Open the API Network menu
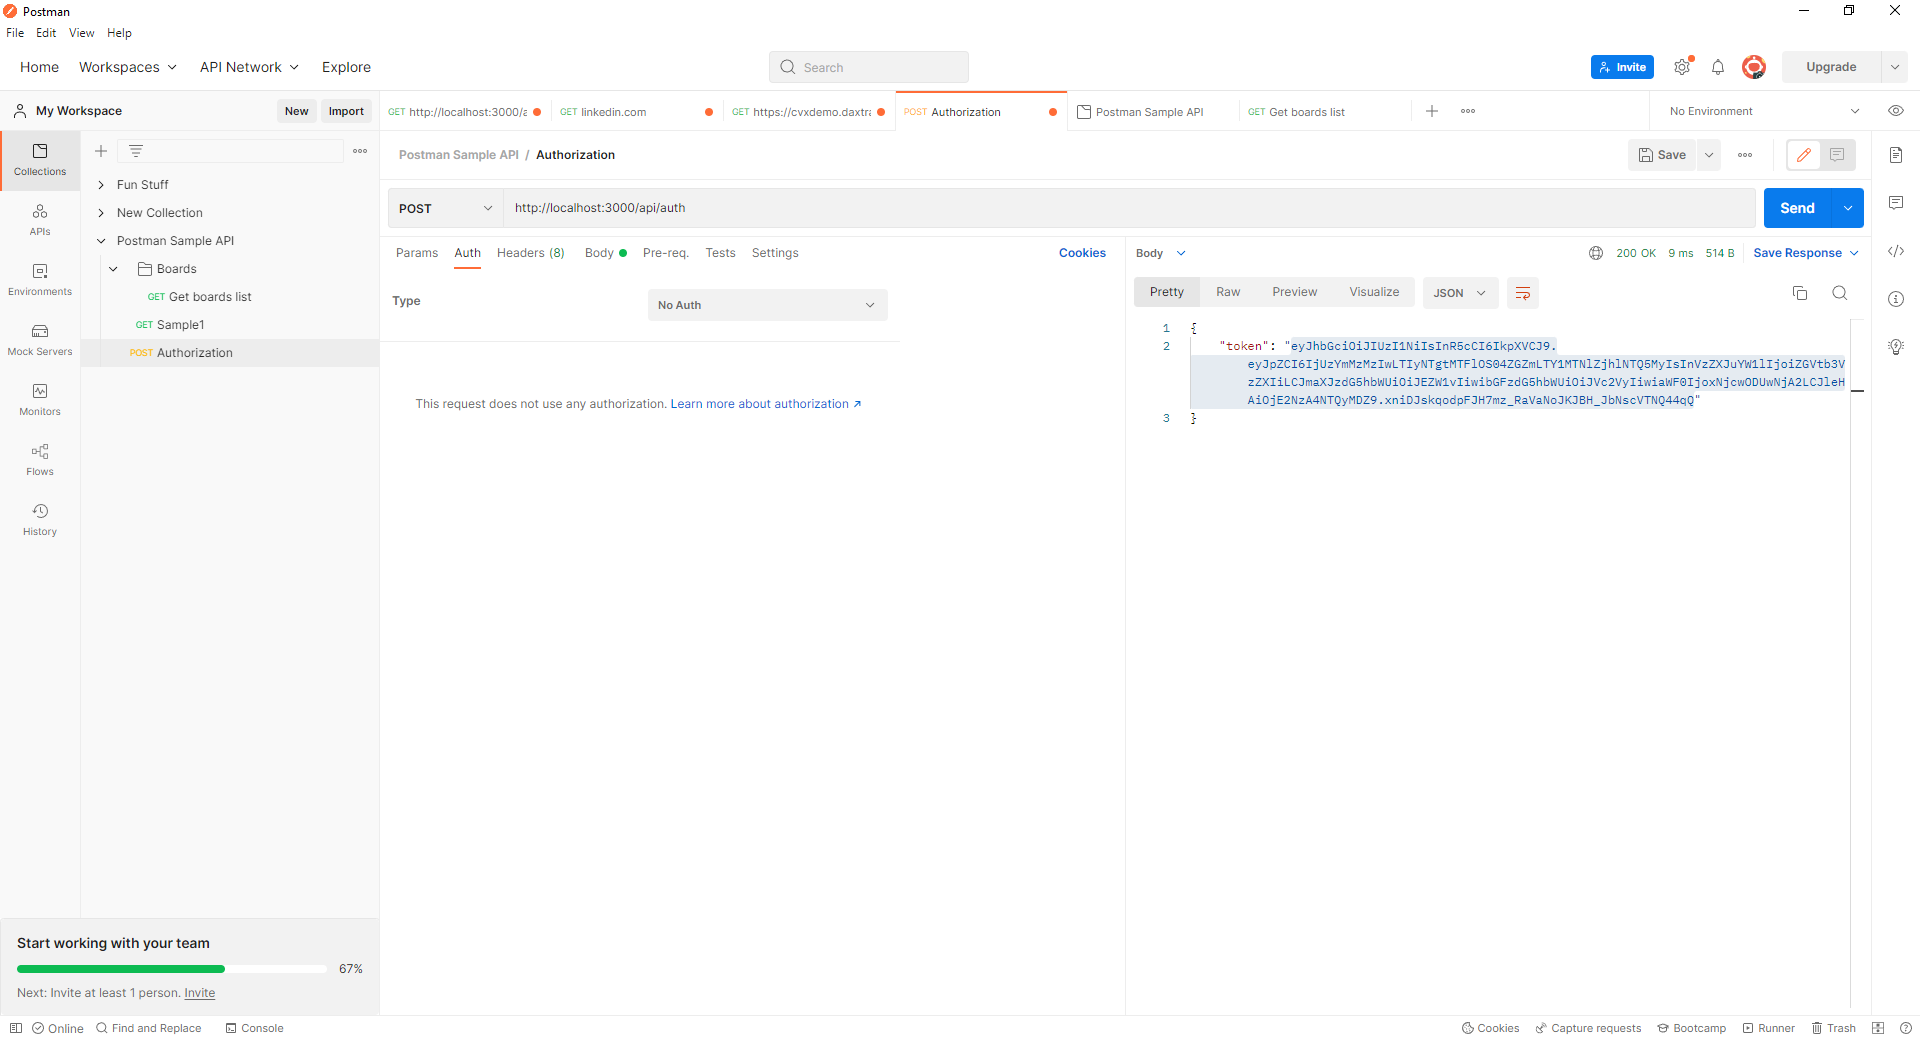Screen dimensions: 1920x1040 tap(249, 67)
